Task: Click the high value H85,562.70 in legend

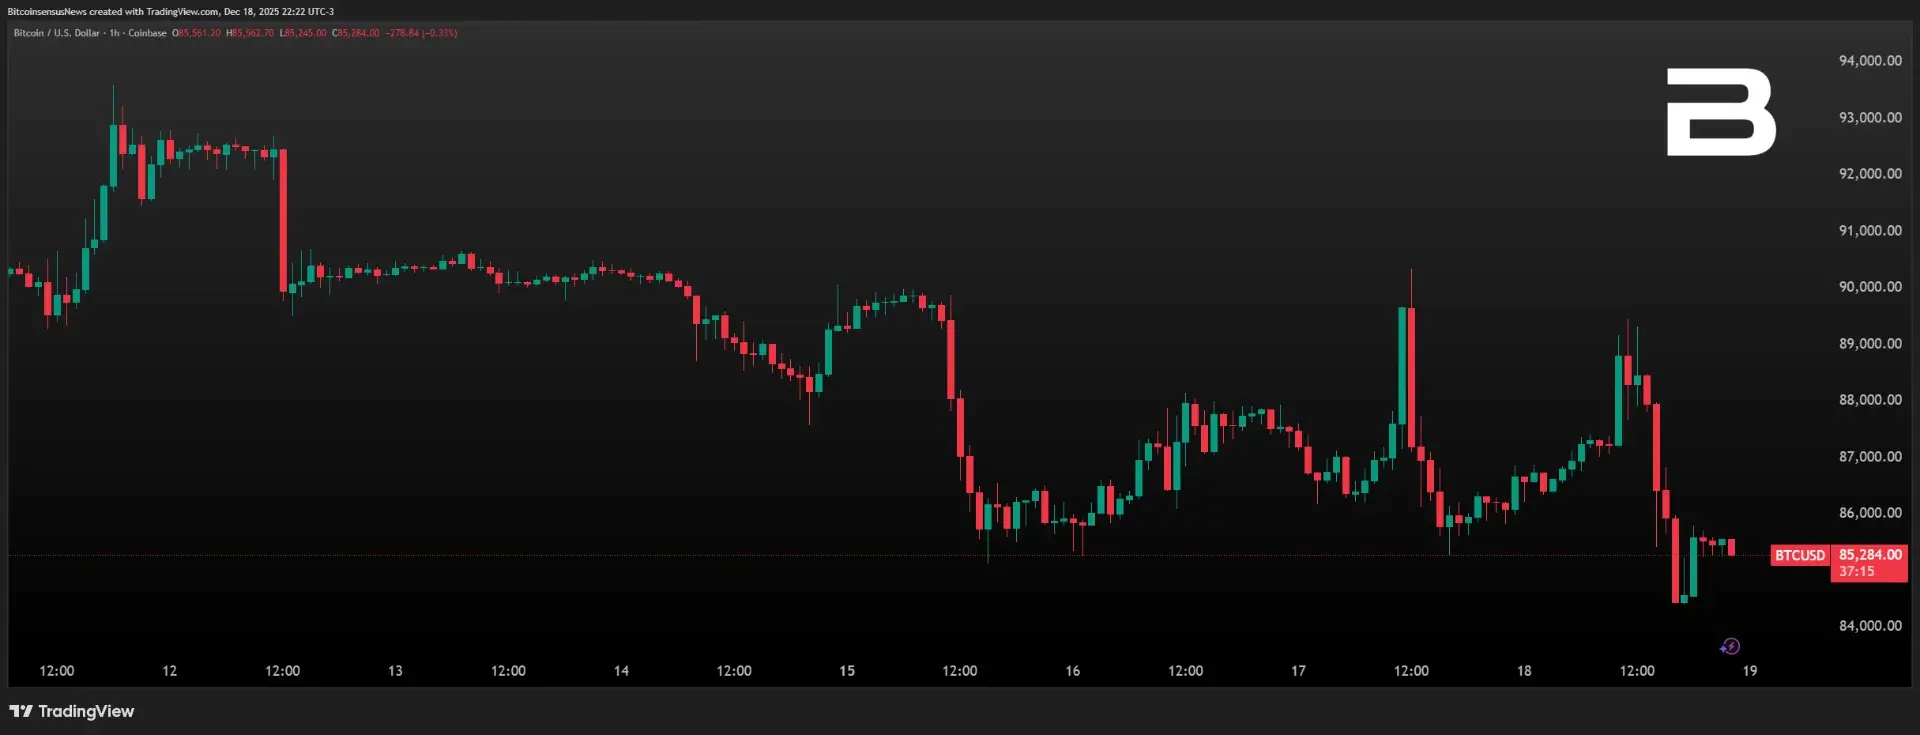Action: coord(250,33)
